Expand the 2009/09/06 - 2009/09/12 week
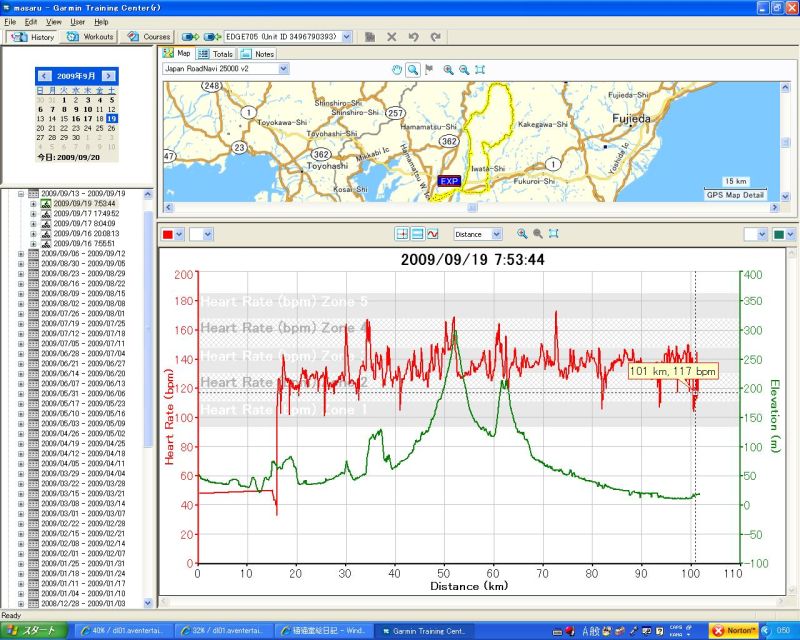This screenshot has height=640, width=800. click(21, 254)
